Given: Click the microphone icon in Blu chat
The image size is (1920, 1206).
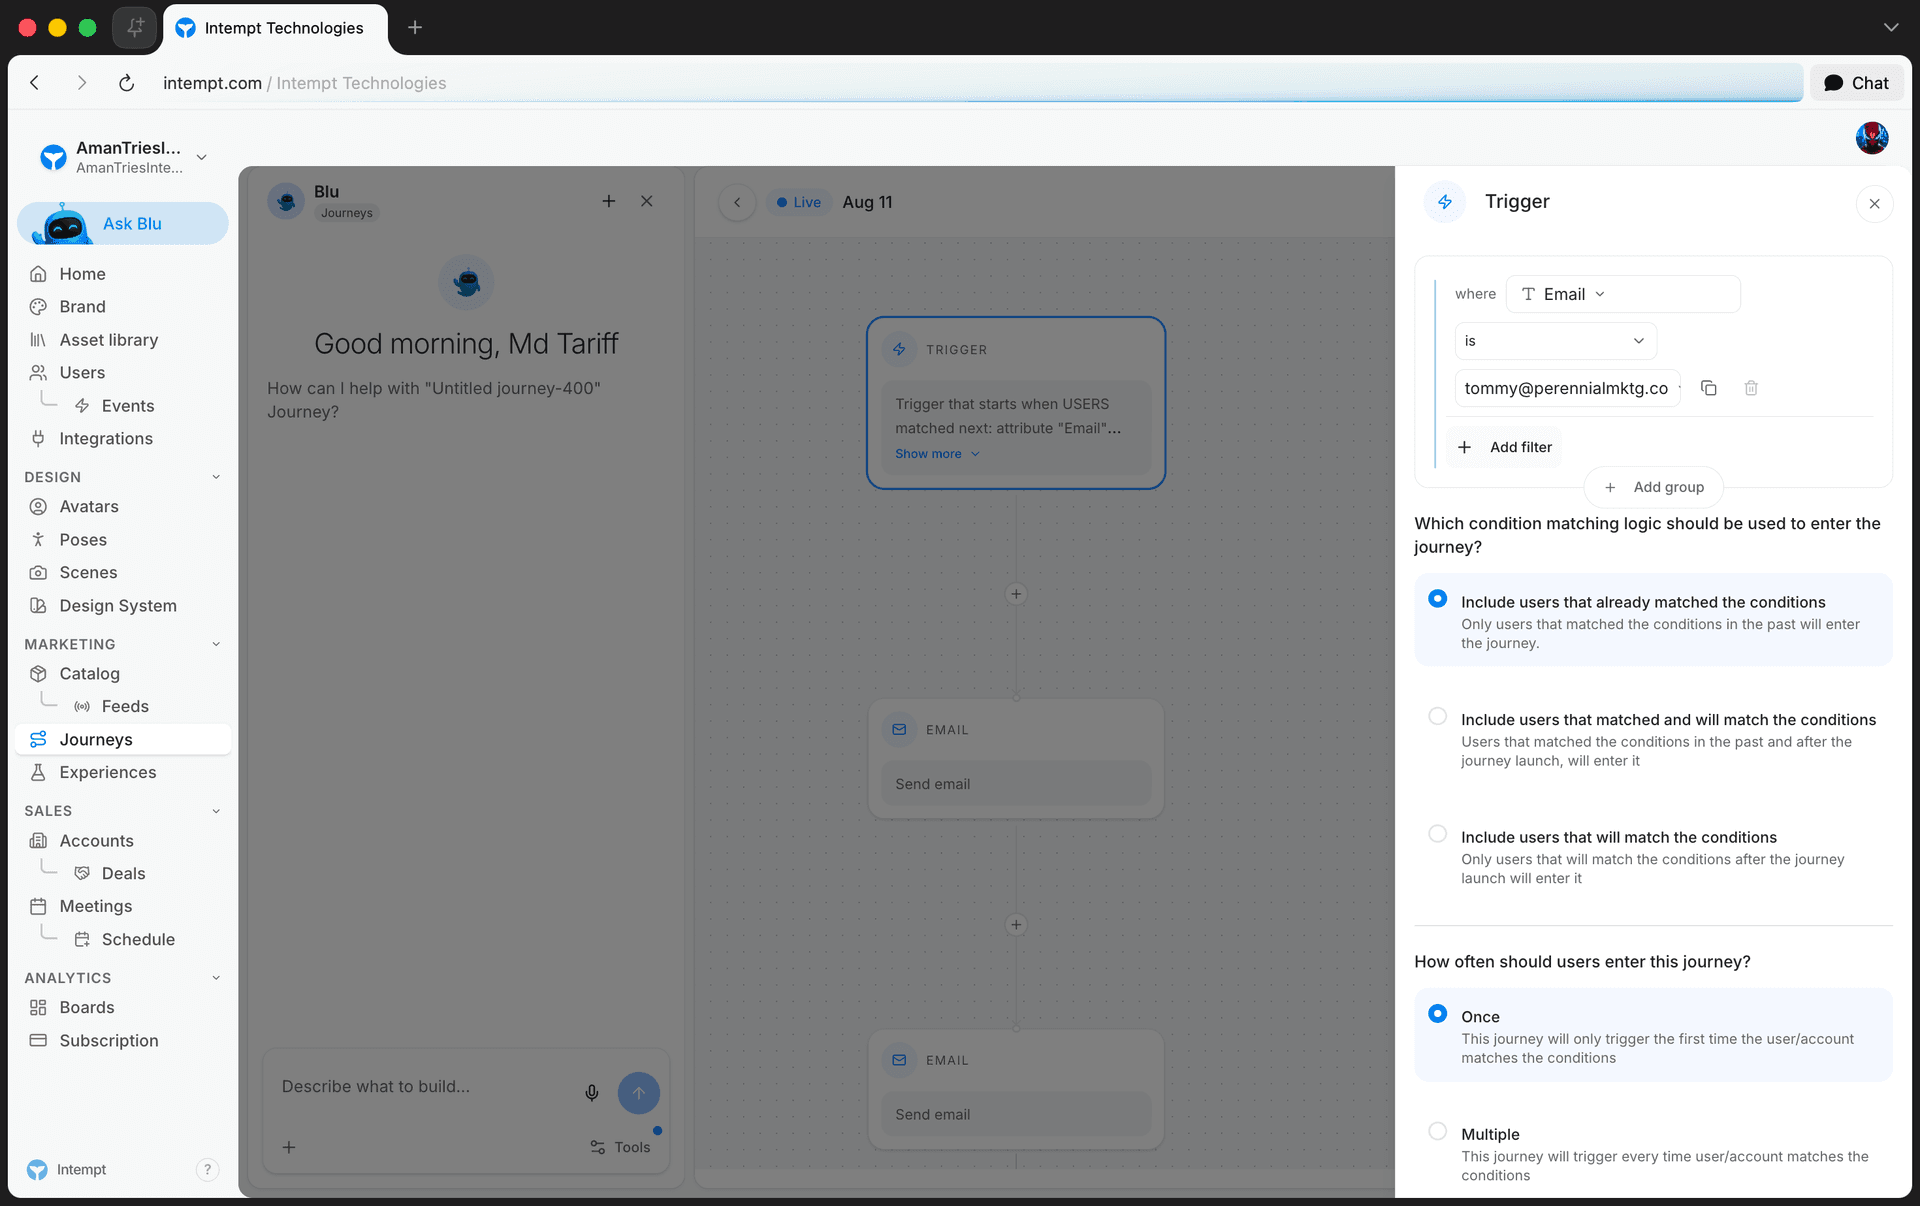Looking at the screenshot, I should pos(592,1093).
